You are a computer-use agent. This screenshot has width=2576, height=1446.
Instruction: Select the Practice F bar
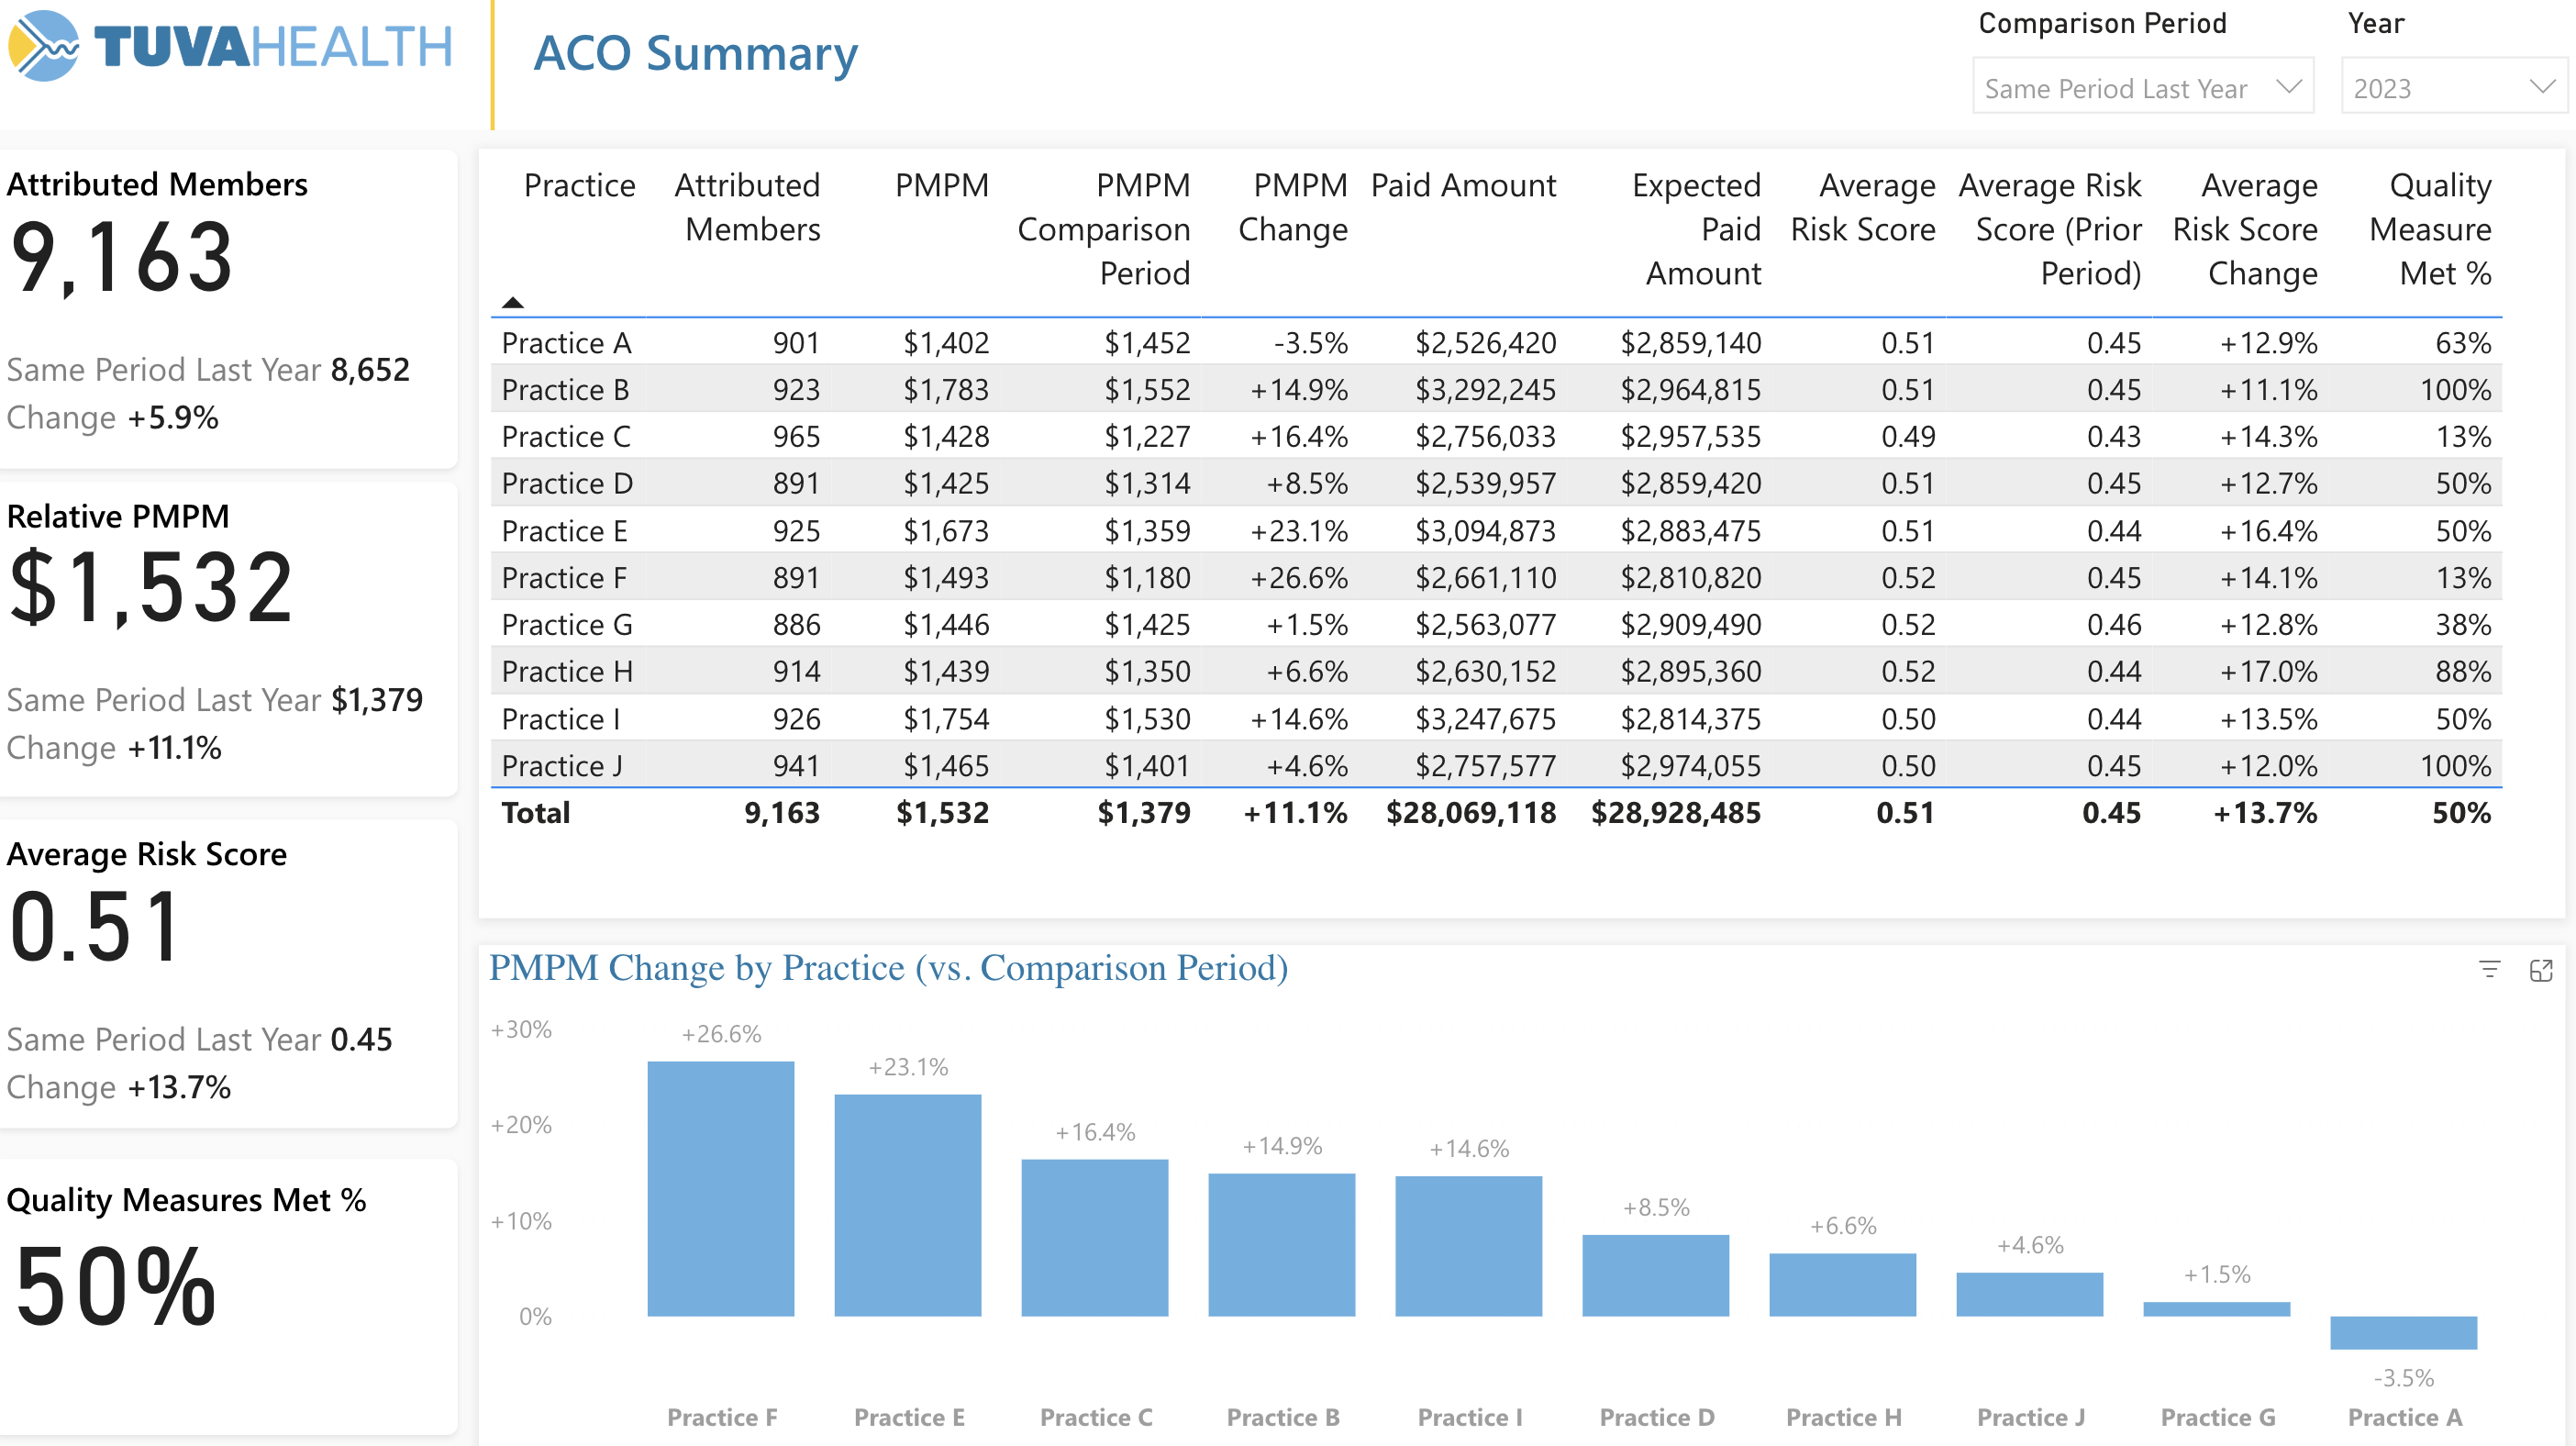click(720, 1188)
